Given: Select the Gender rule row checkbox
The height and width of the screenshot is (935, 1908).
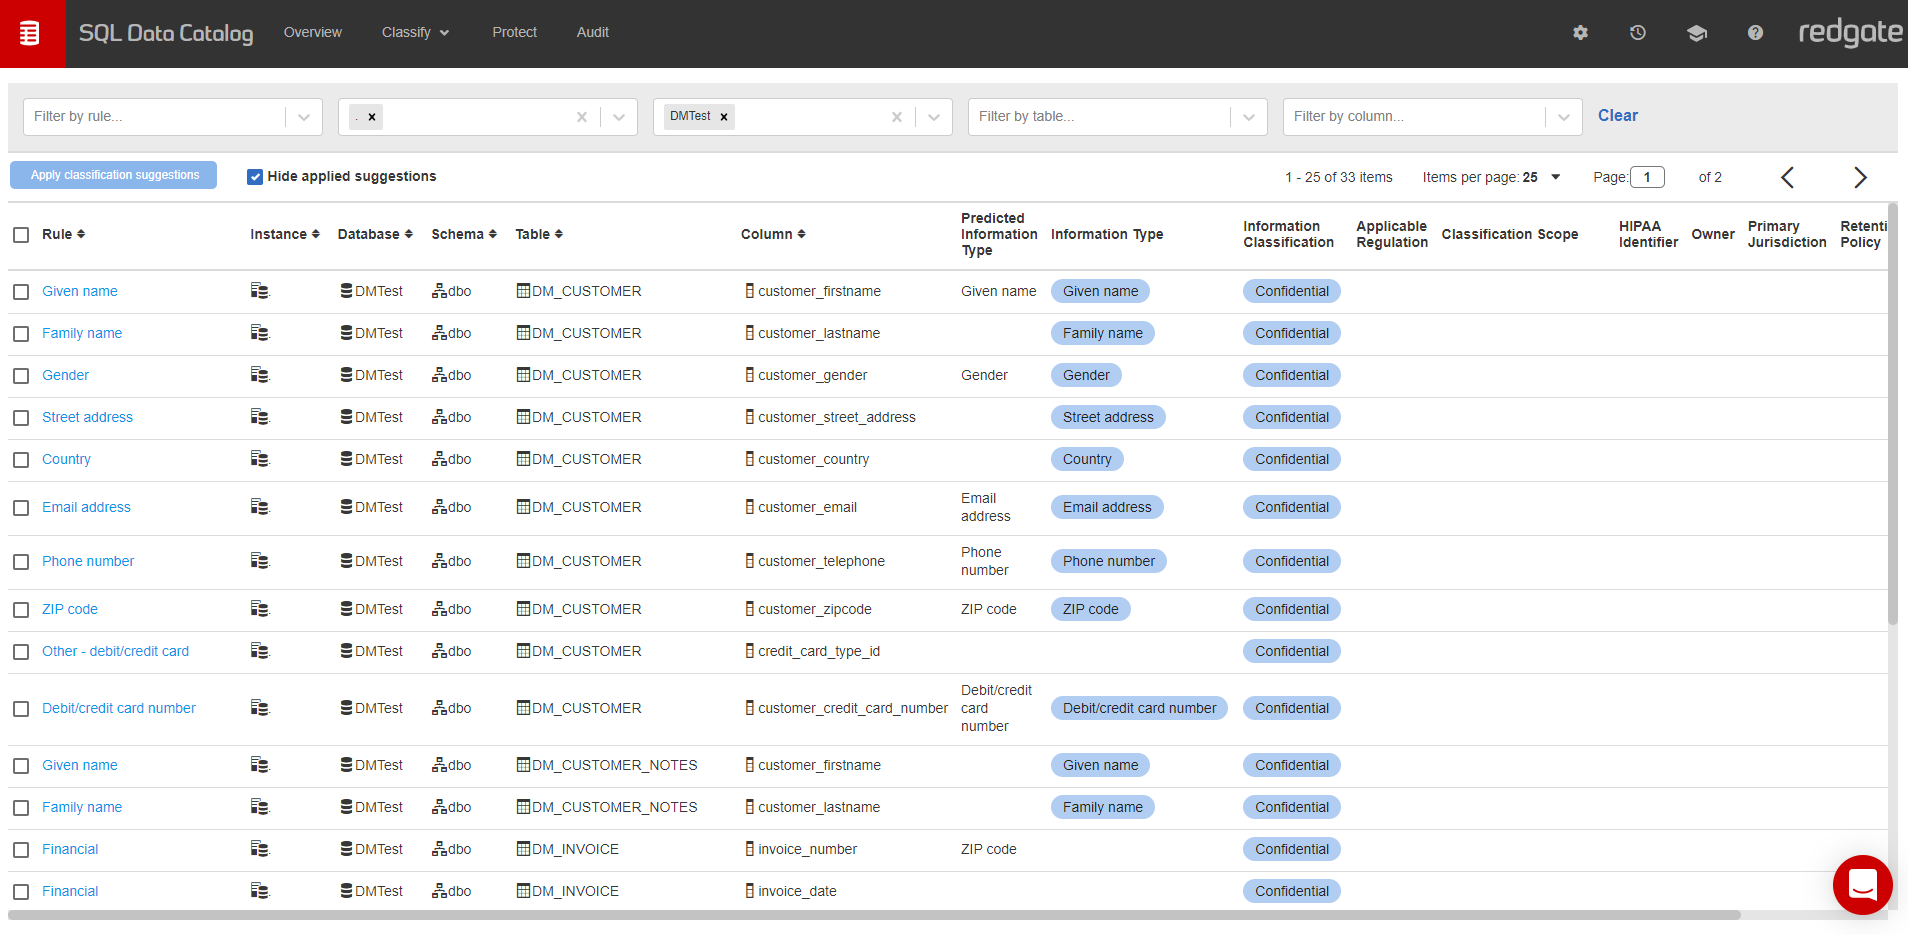Looking at the screenshot, I should click(x=21, y=376).
